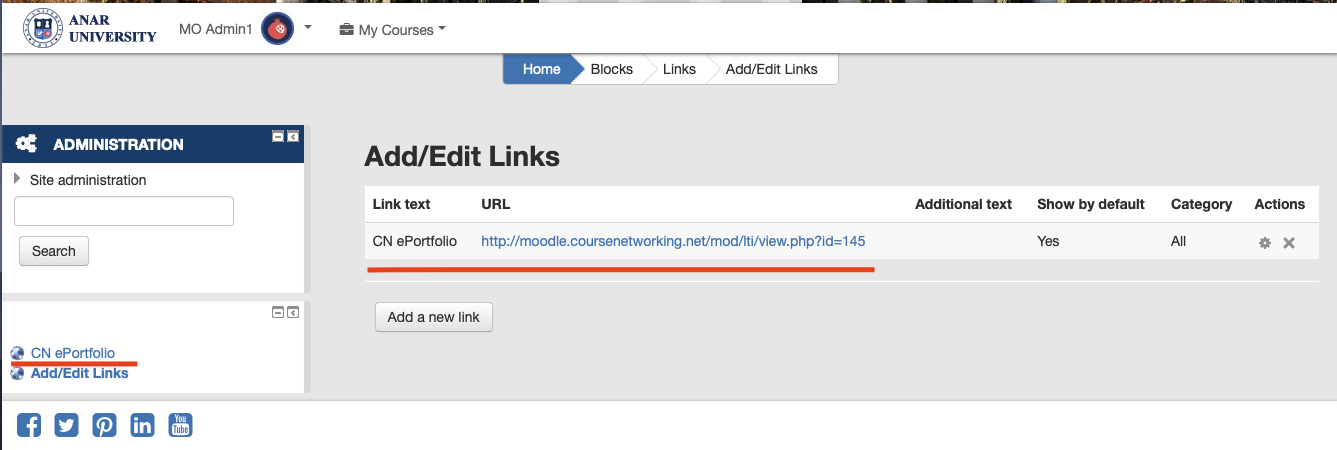Open the Facebook social icon
This screenshot has height=450, width=1337.
click(29, 425)
